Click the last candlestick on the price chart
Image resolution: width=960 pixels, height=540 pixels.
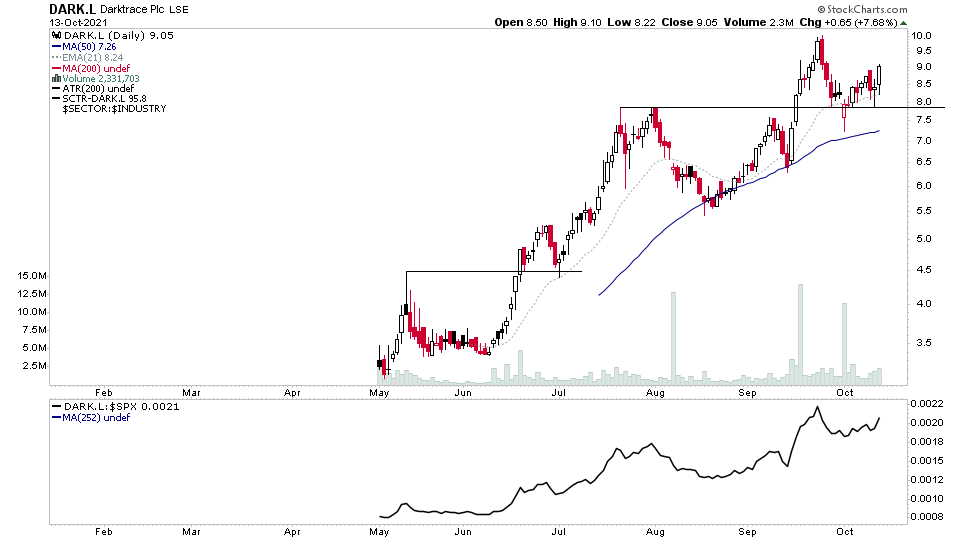pos(879,78)
